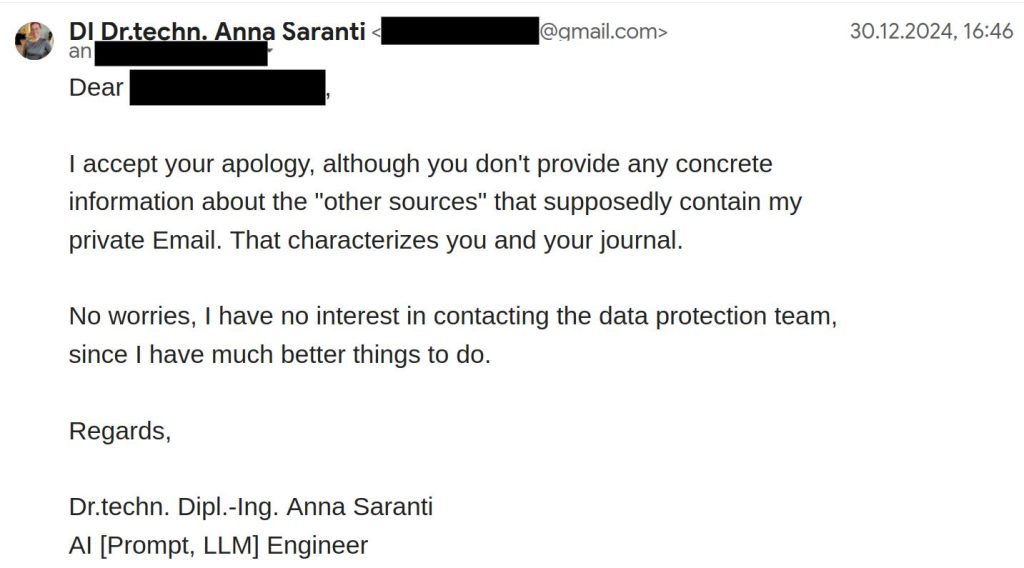Viewport: 1024px width, 568px height.
Task: Click the line 'since I have much better things'
Action: 280,355
